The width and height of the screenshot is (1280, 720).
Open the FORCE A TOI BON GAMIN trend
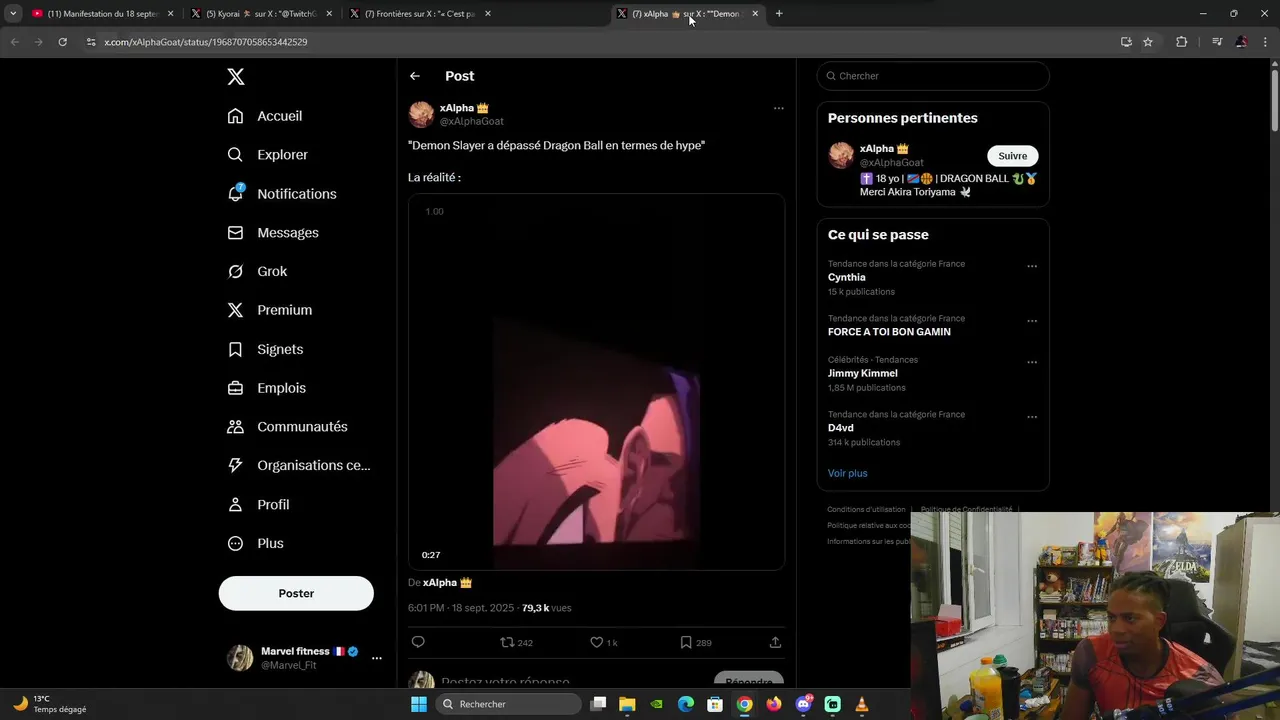(x=889, y=332)
